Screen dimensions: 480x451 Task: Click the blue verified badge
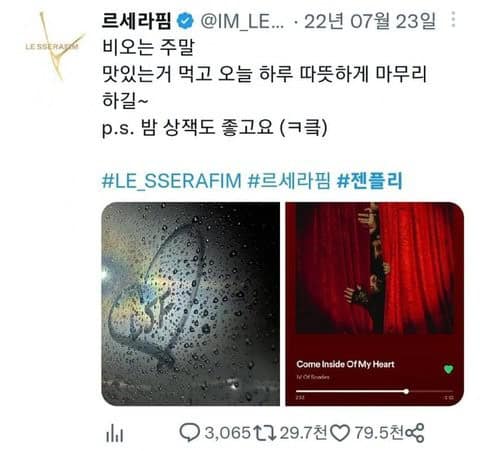coord(185,21)
